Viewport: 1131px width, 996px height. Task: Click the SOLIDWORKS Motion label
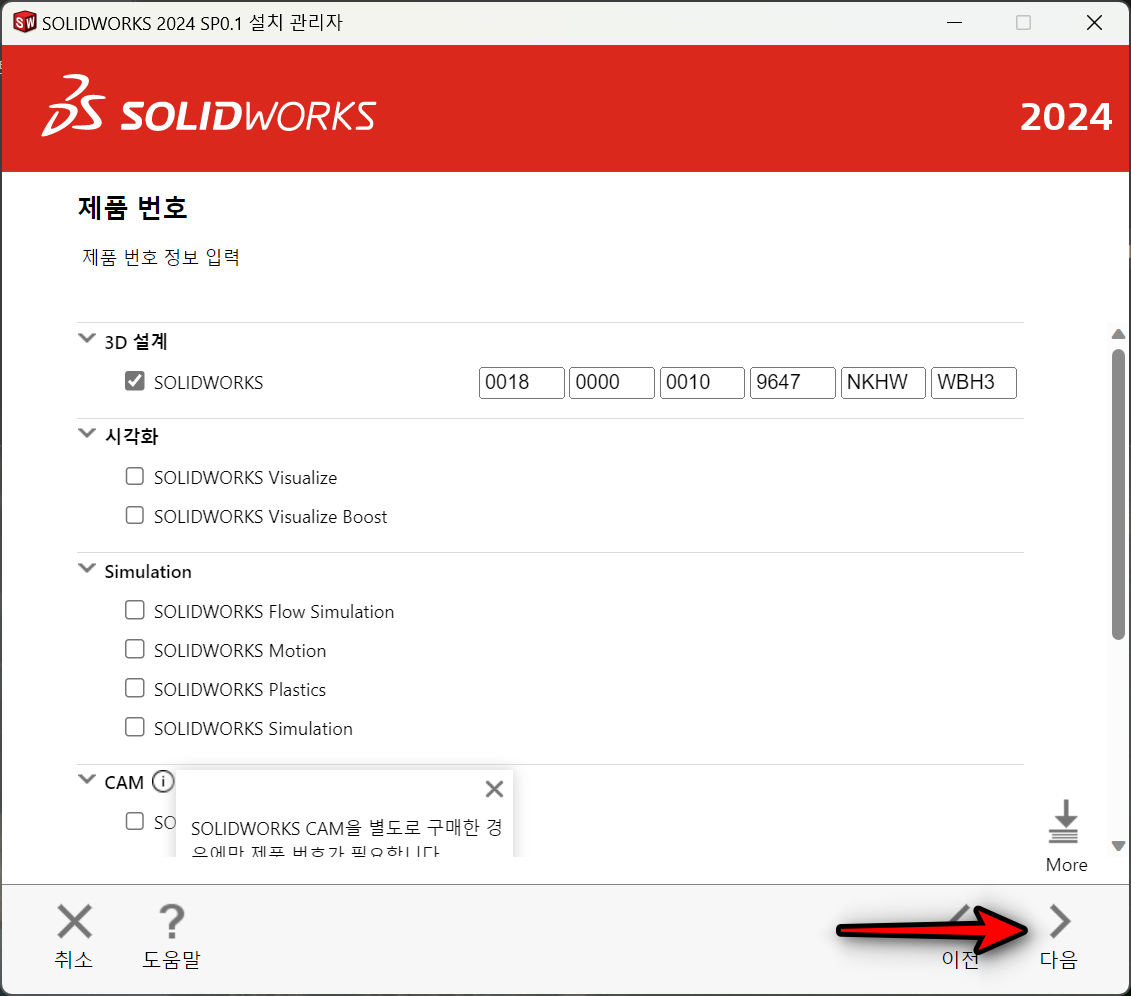tap(240, 651)
